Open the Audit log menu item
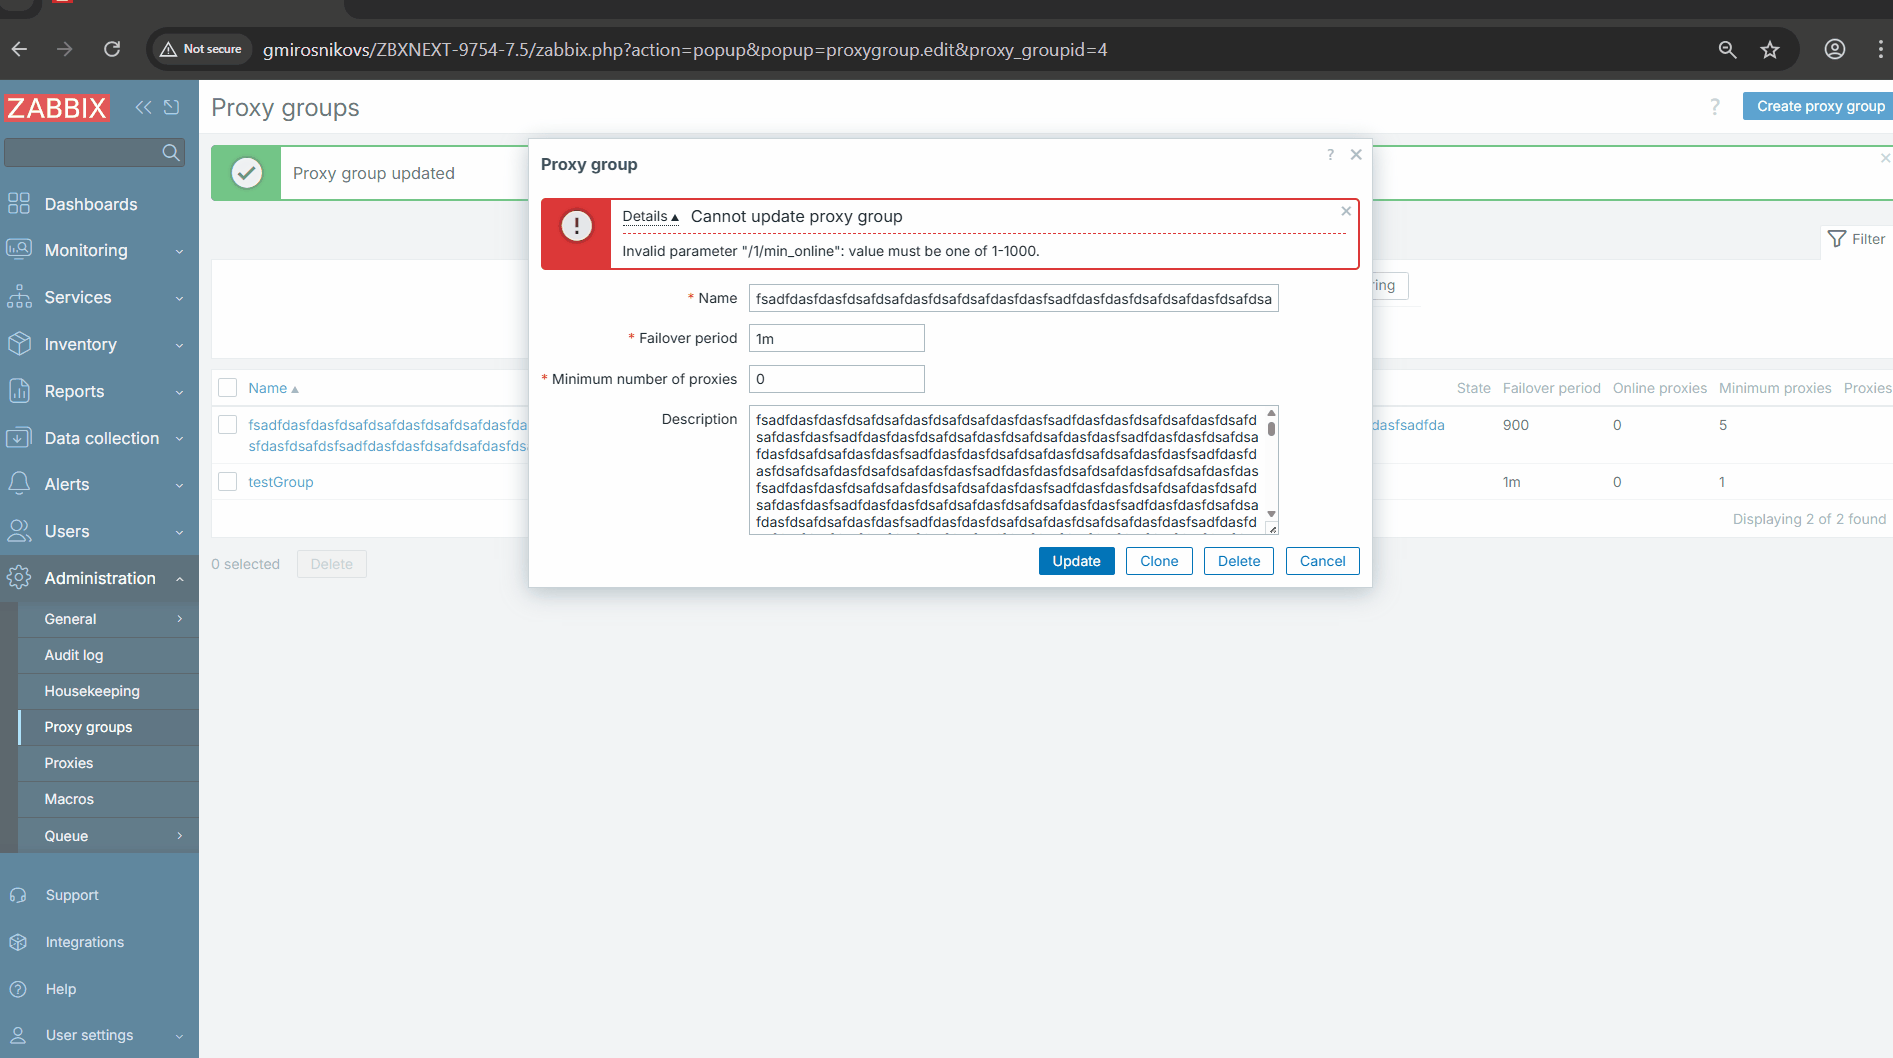The width and height of the screenshot is (1893, 1058). click(x=74, y=655)
